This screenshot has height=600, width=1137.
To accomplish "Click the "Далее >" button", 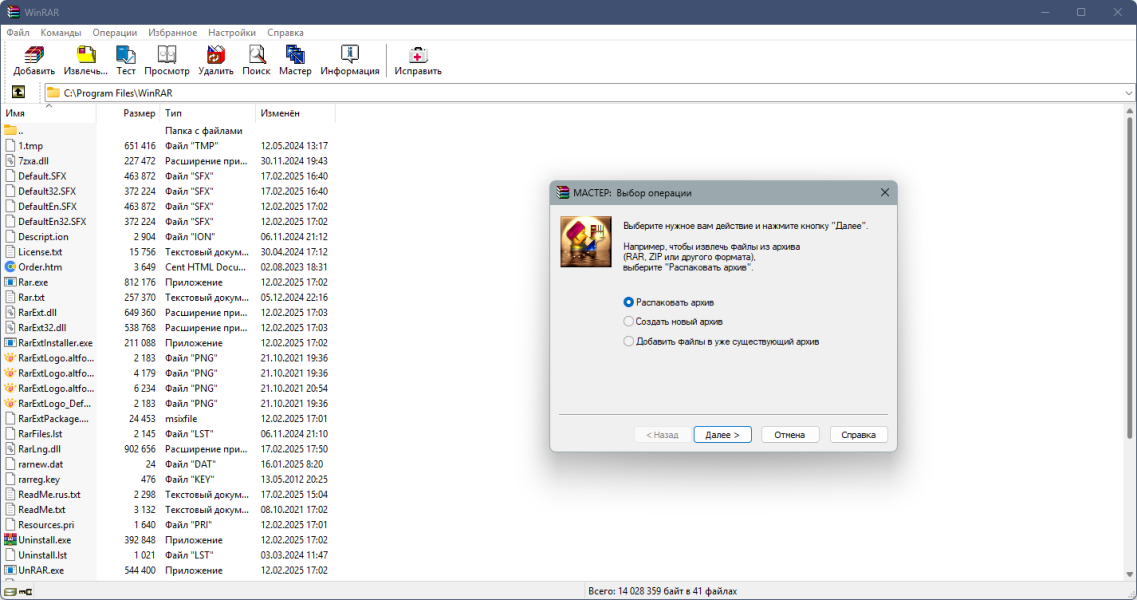I will click(722, 435).
